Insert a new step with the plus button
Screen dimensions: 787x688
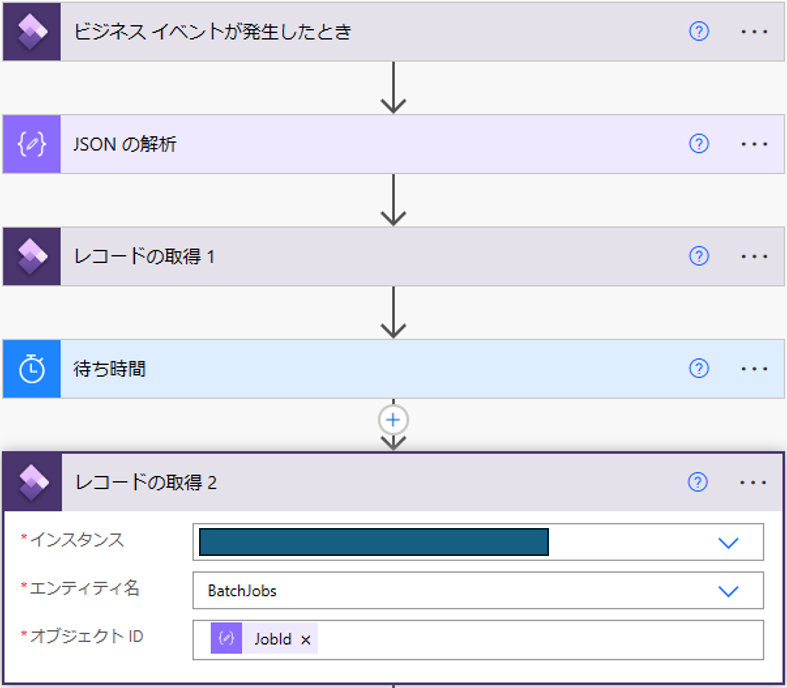pos(393,420)
